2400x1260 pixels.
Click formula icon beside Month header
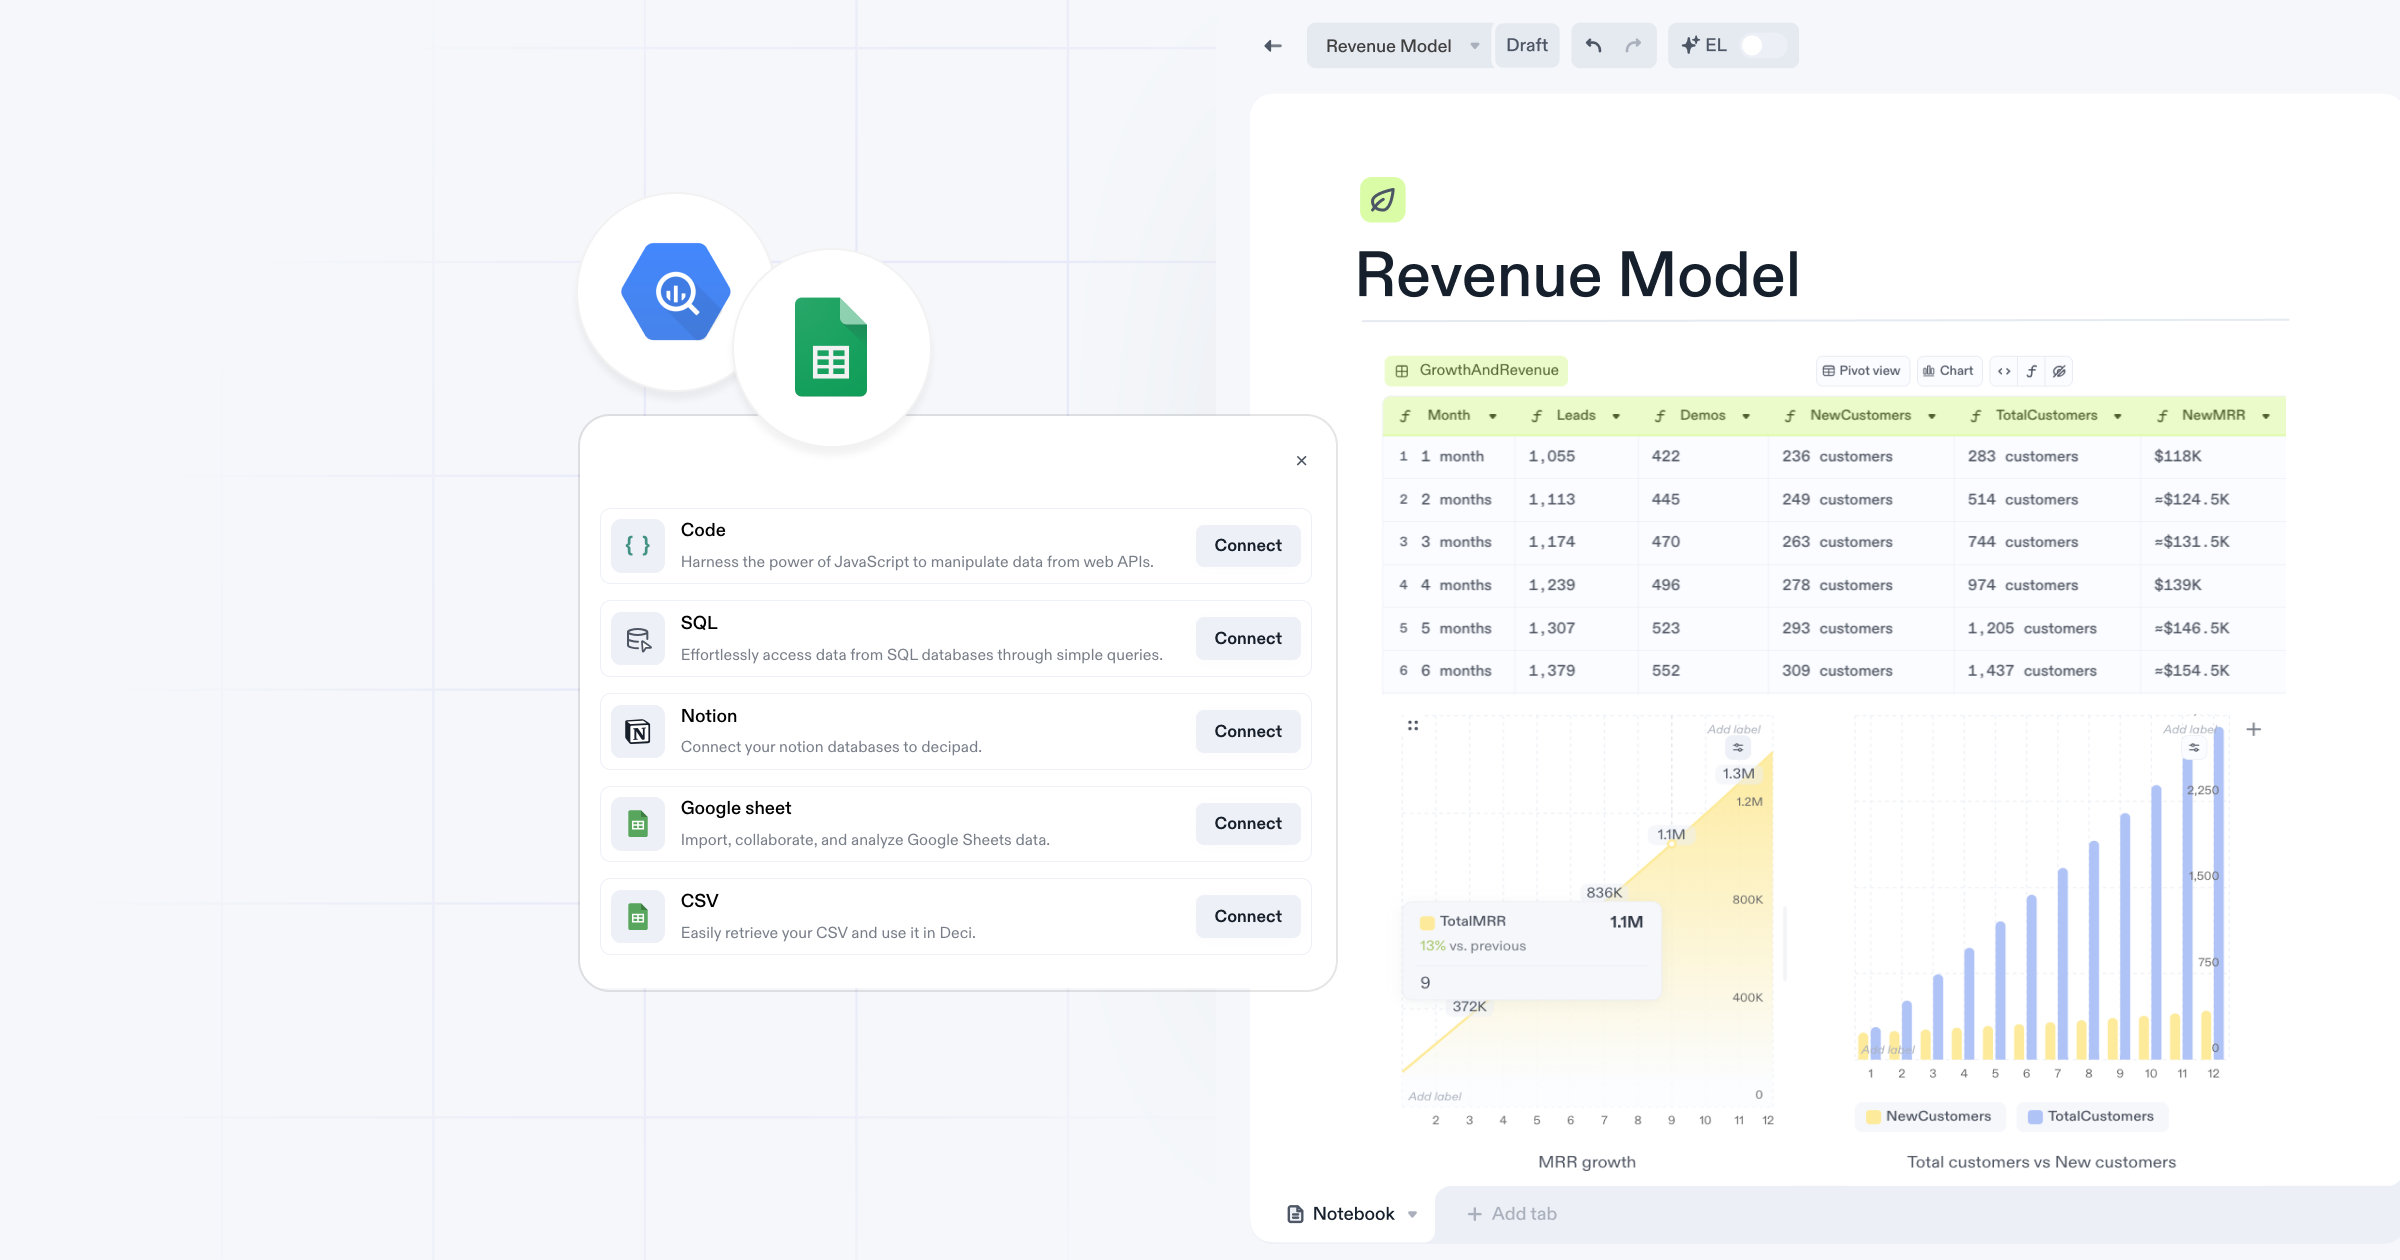click(x=1405, y=416)
